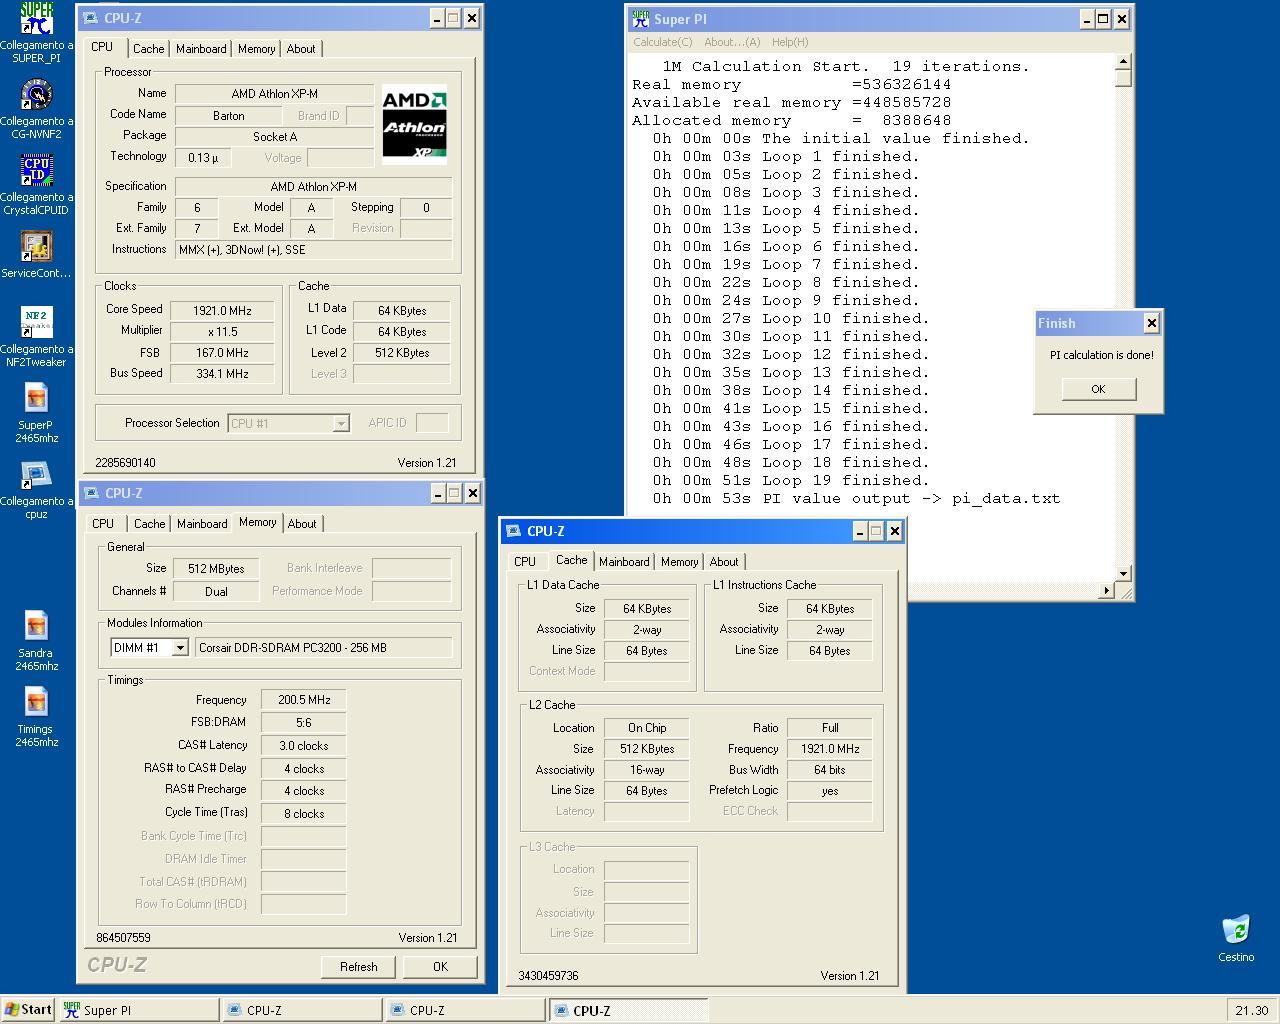
Task: Click the CAS# Latency 3.0 clocks field
Action: [304, 746]
